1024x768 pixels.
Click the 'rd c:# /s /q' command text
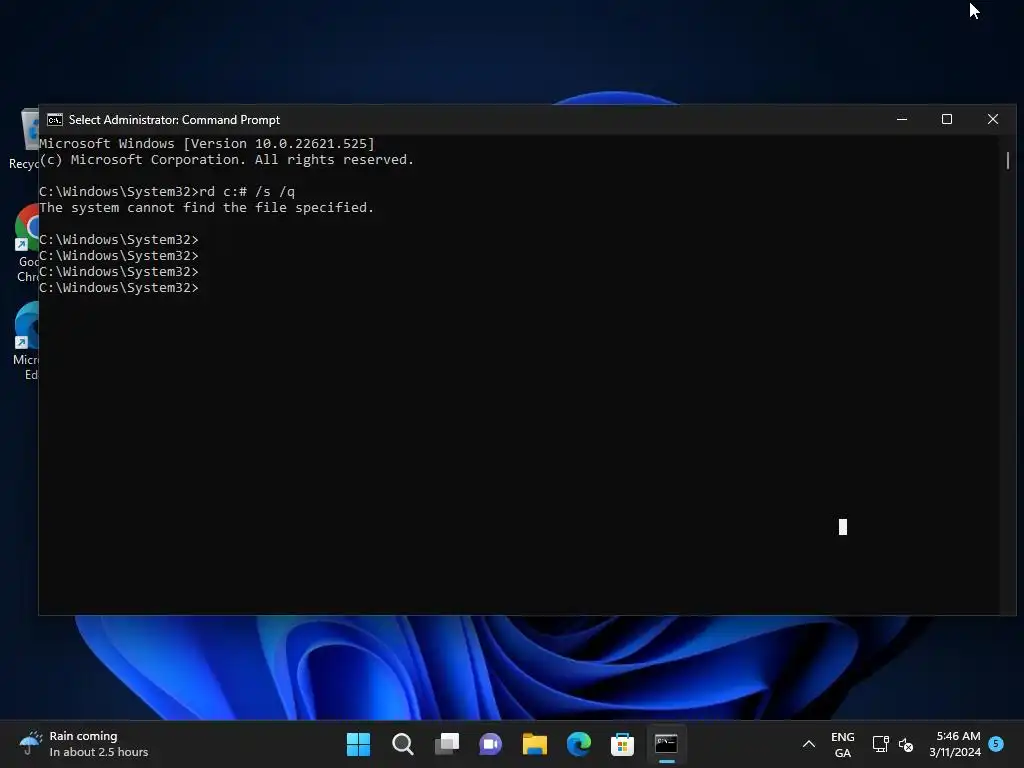click(x=247, y=192)
